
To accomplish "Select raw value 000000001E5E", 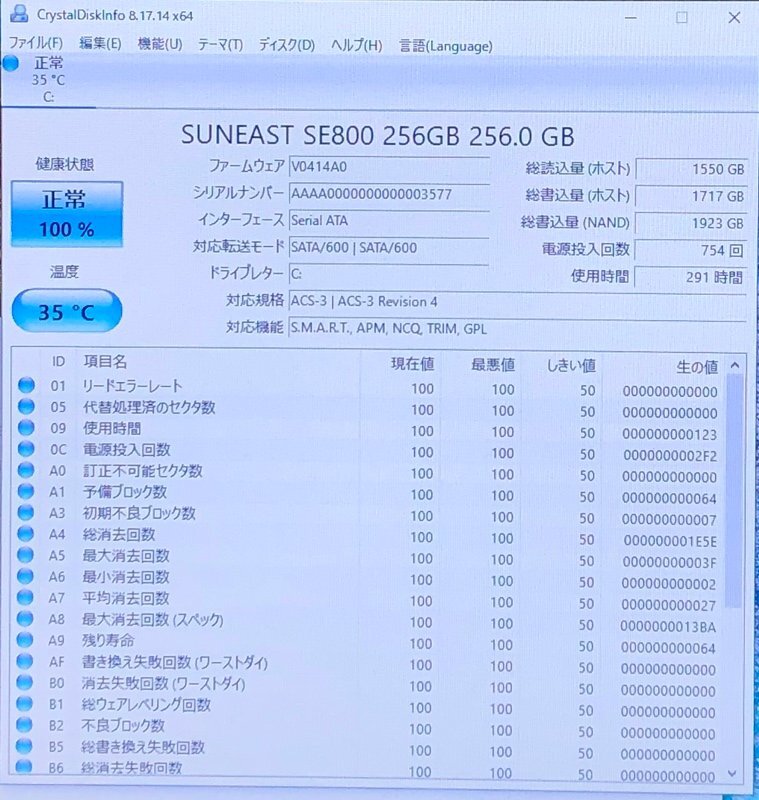I will click(669, 541).
